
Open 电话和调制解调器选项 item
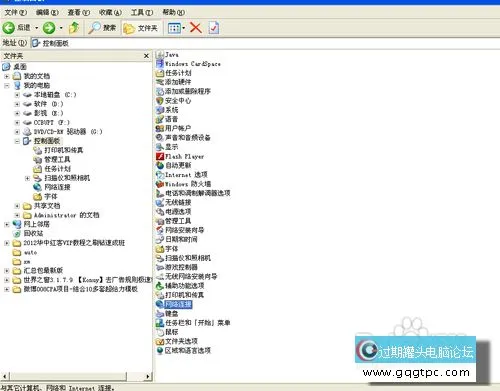click(x=193, y=193)
